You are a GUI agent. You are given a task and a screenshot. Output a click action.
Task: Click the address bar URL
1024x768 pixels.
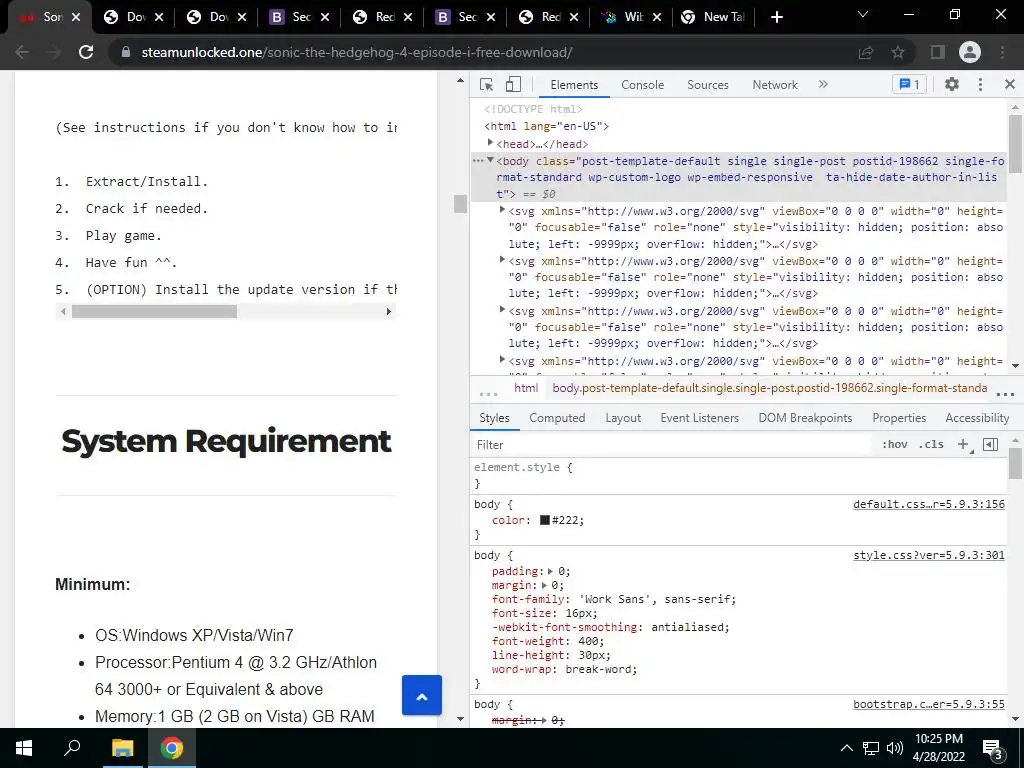click(x=357, y=52)
